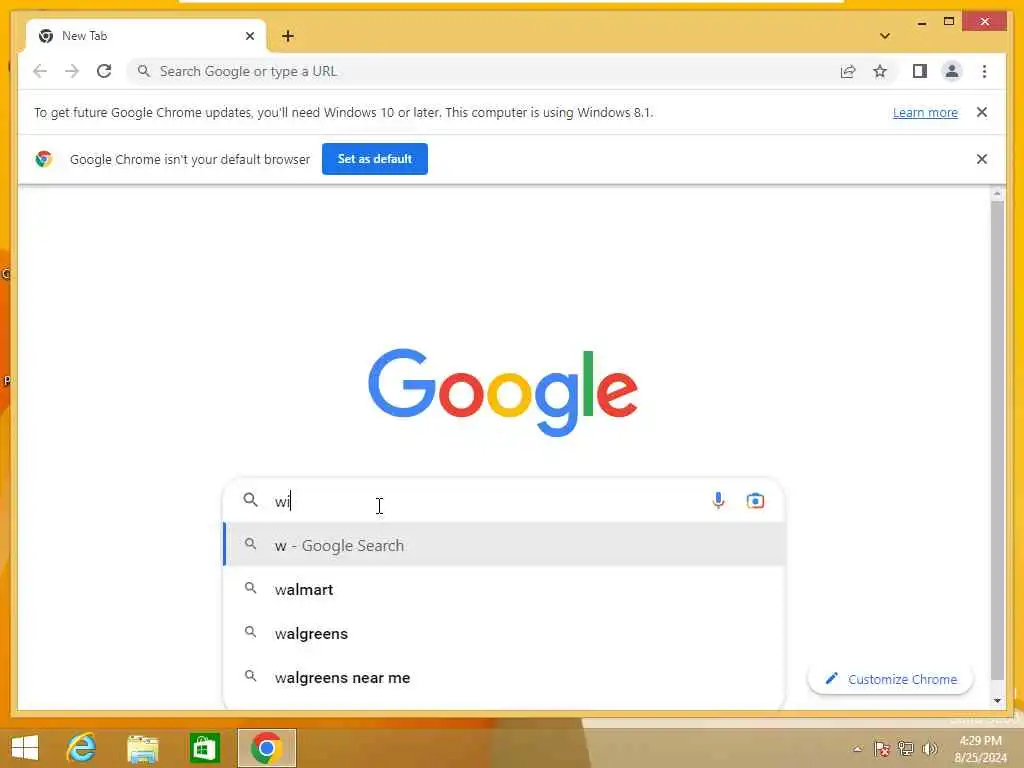Click the Customize Chrome button

tap(890, 679)
